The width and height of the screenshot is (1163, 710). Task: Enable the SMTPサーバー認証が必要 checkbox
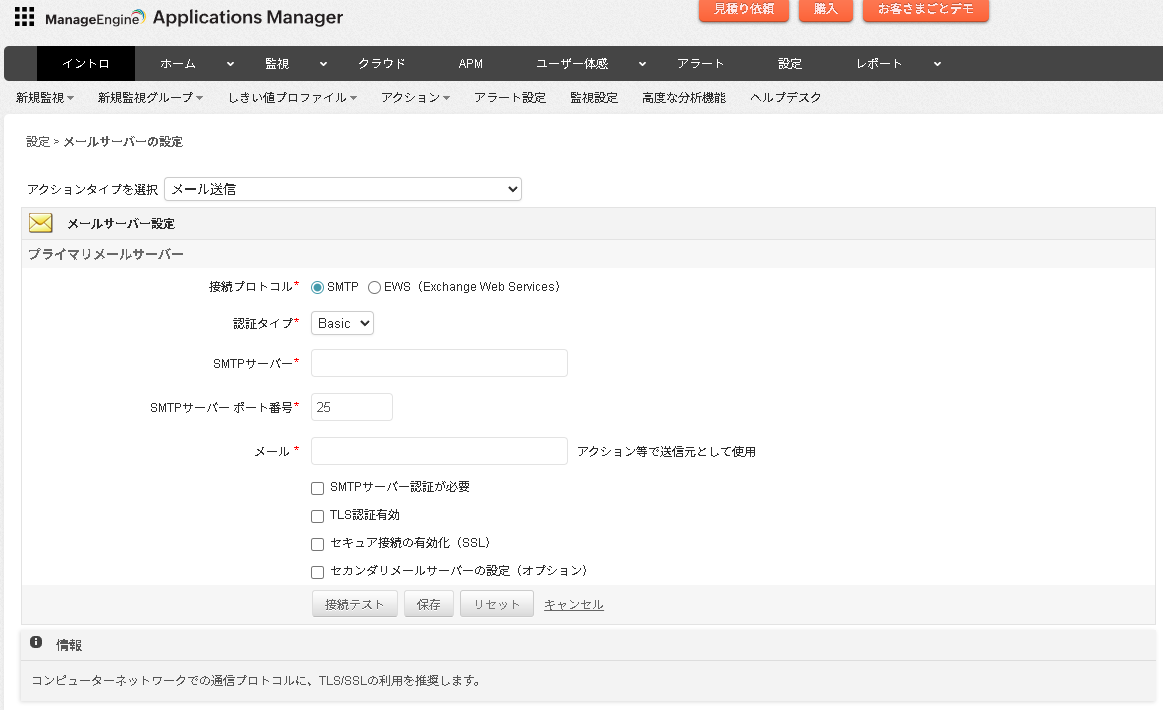(317, 488)
